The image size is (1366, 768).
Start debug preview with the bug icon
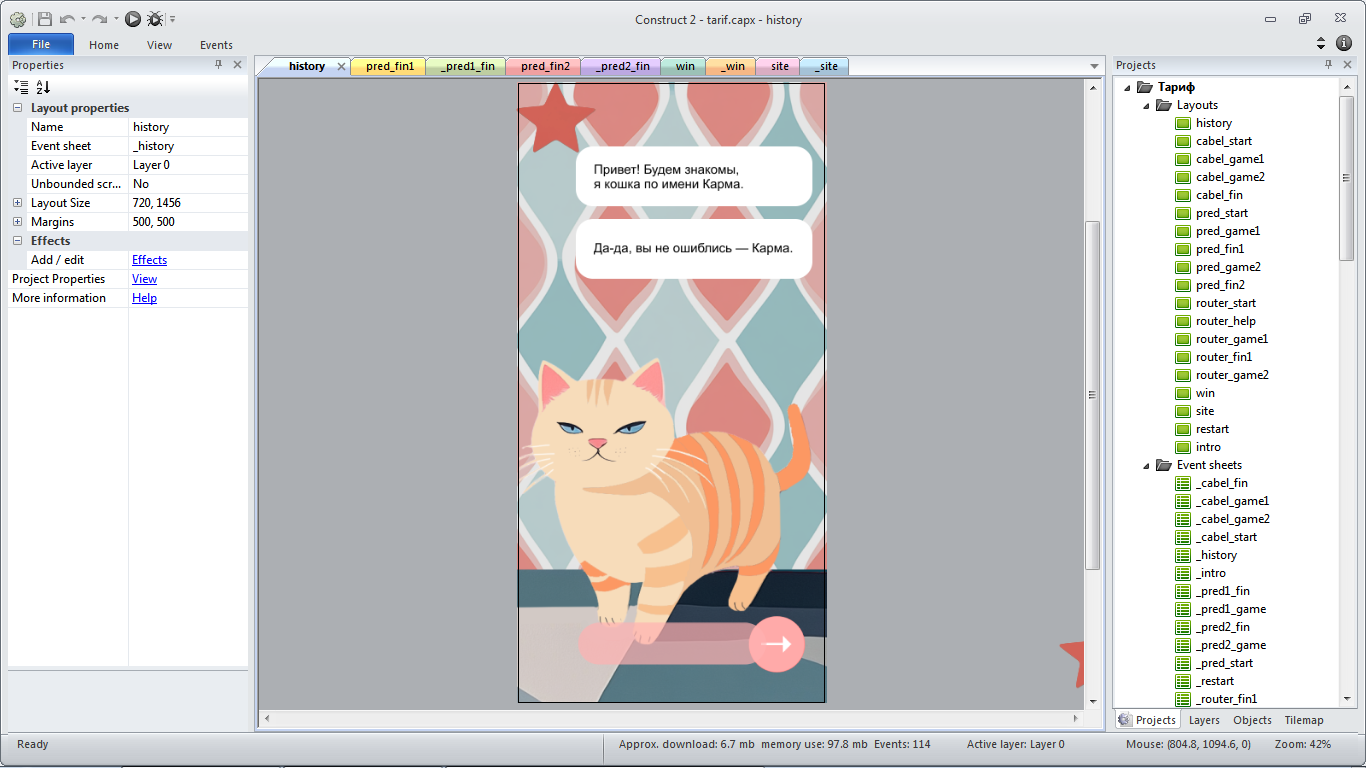tap(155, 19)
